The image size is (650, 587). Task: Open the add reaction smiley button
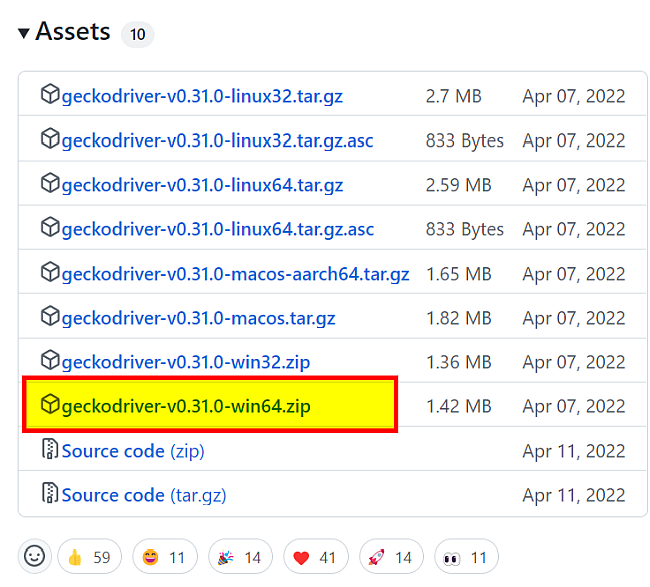pos(34,556)
